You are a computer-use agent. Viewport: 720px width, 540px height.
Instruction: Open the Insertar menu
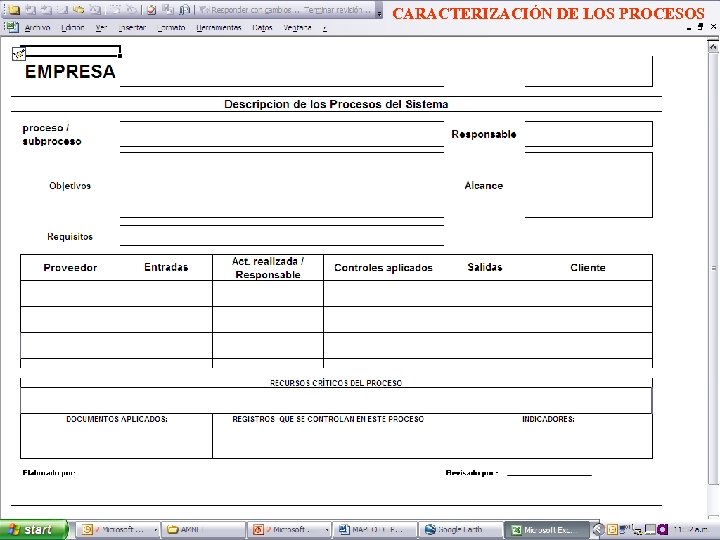(132, 28)
